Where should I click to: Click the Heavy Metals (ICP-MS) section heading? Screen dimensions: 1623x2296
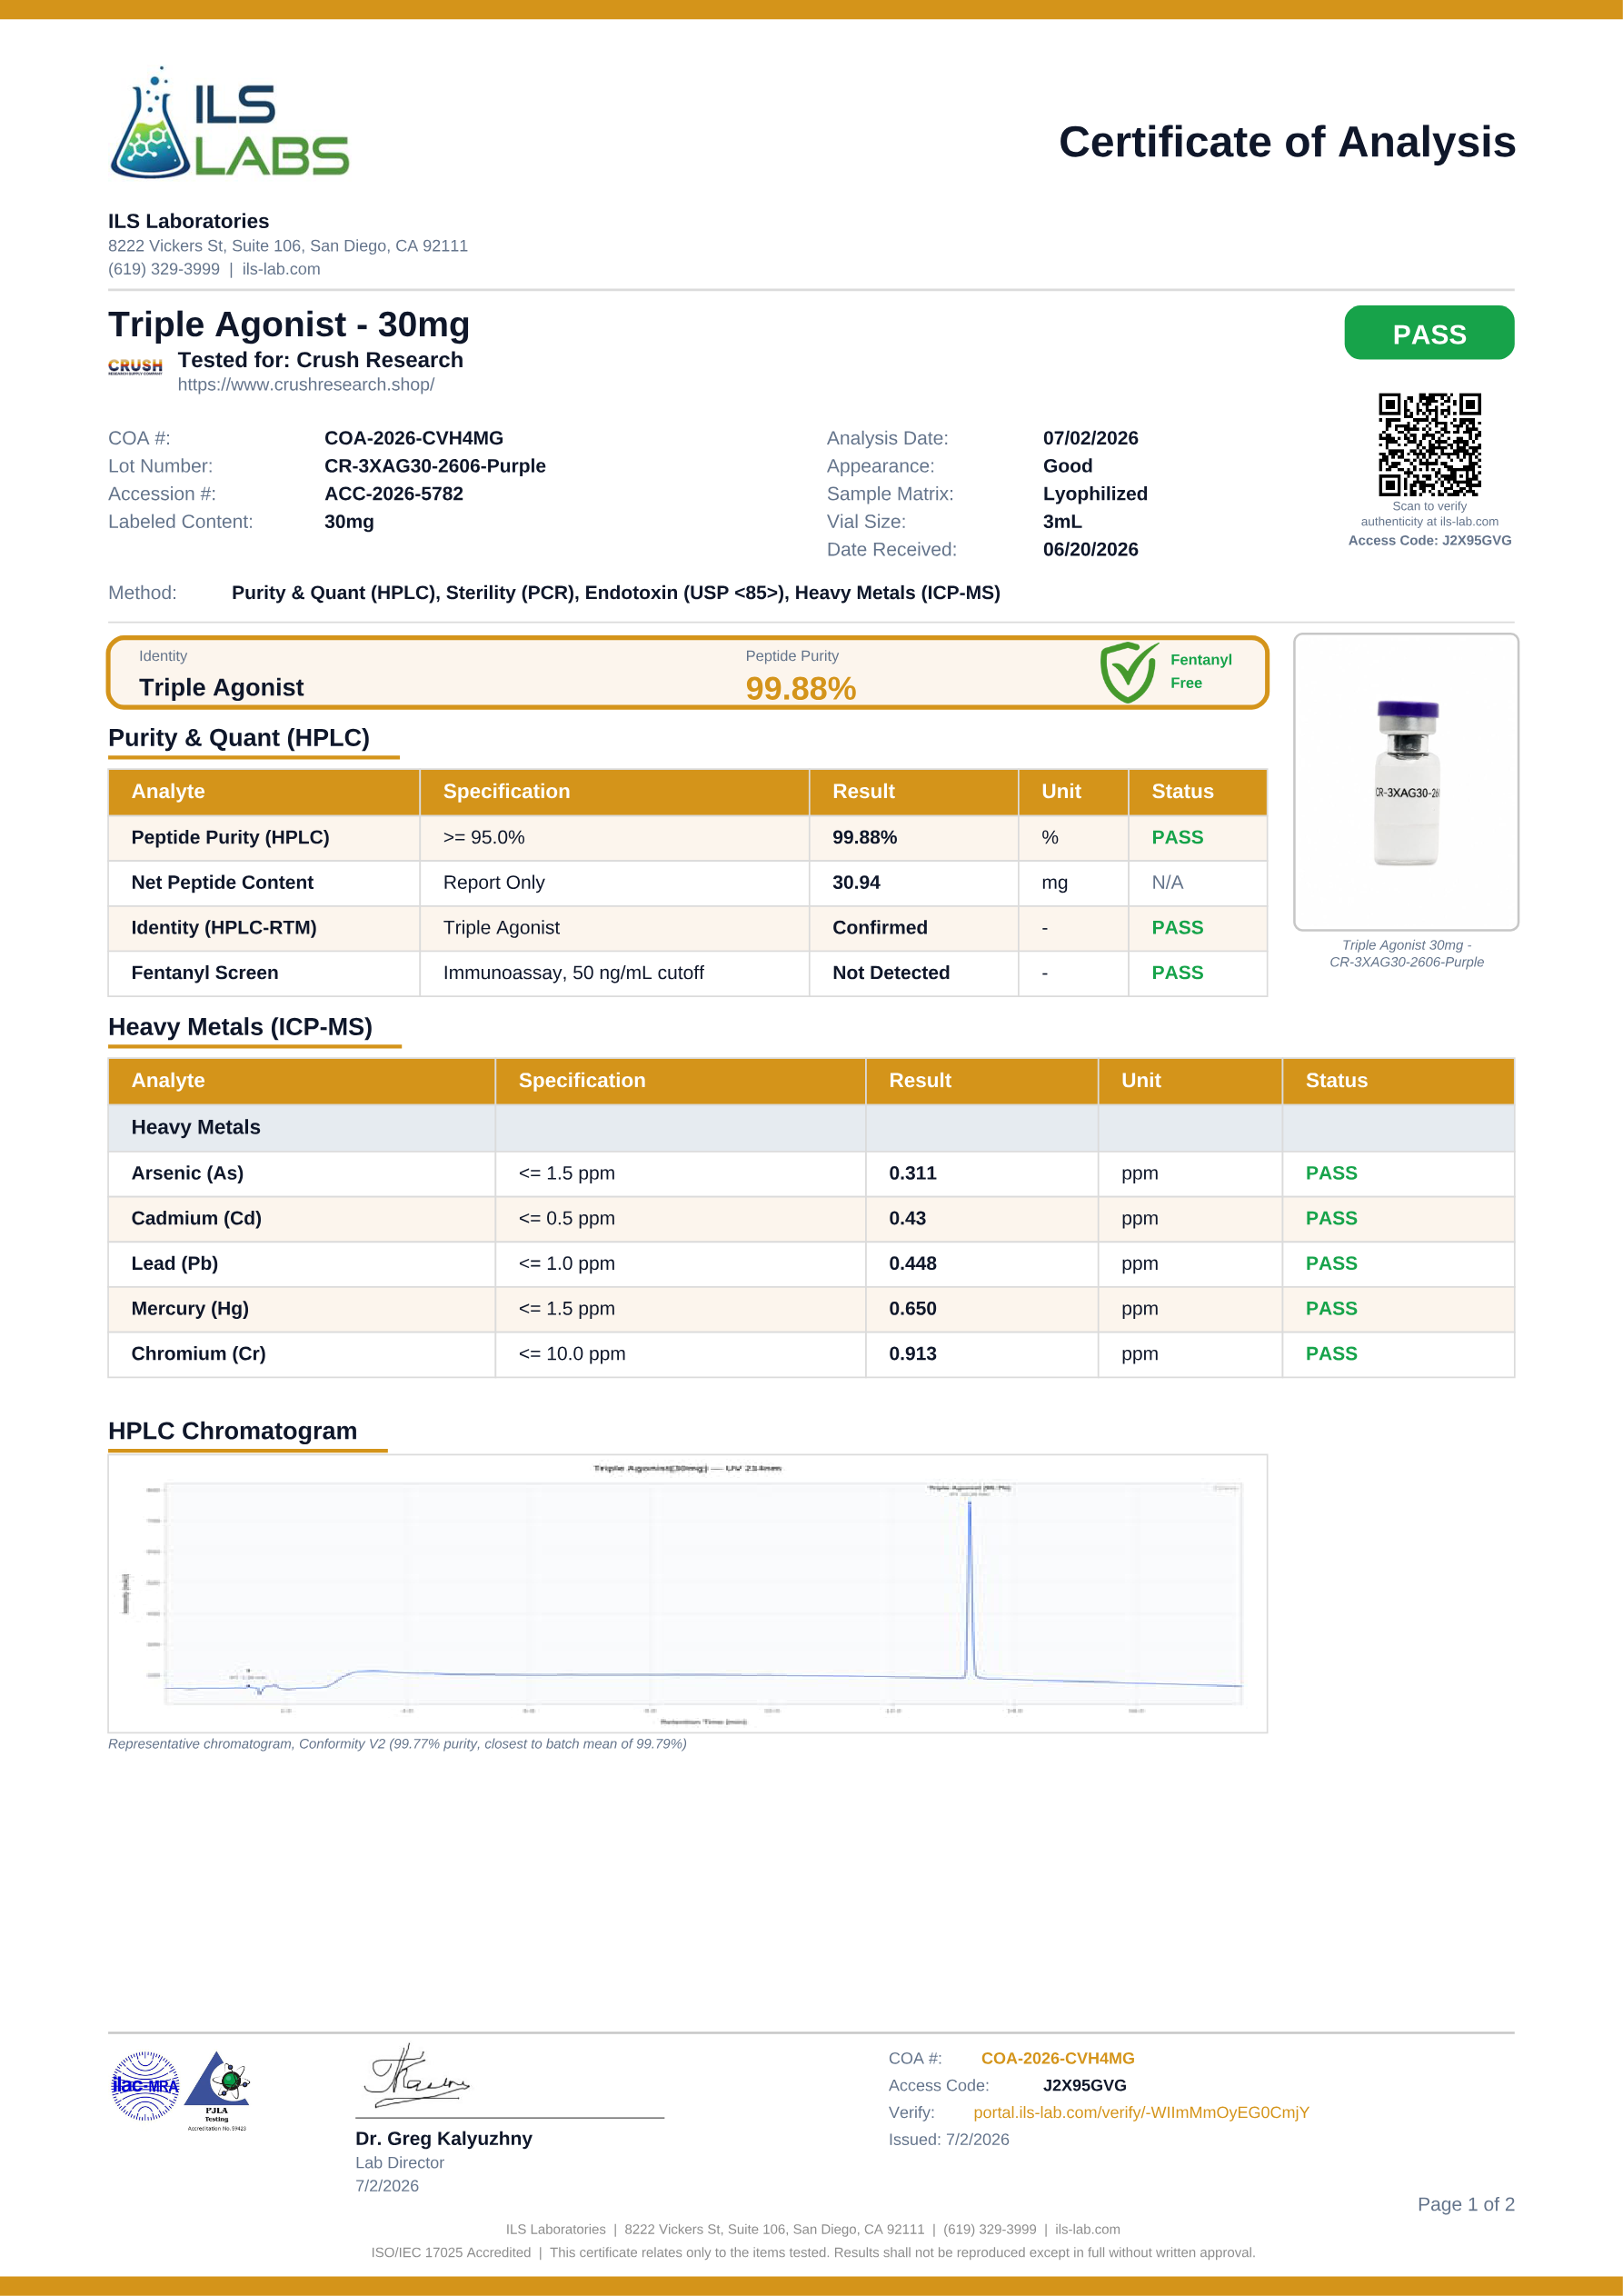[240, 1027]
